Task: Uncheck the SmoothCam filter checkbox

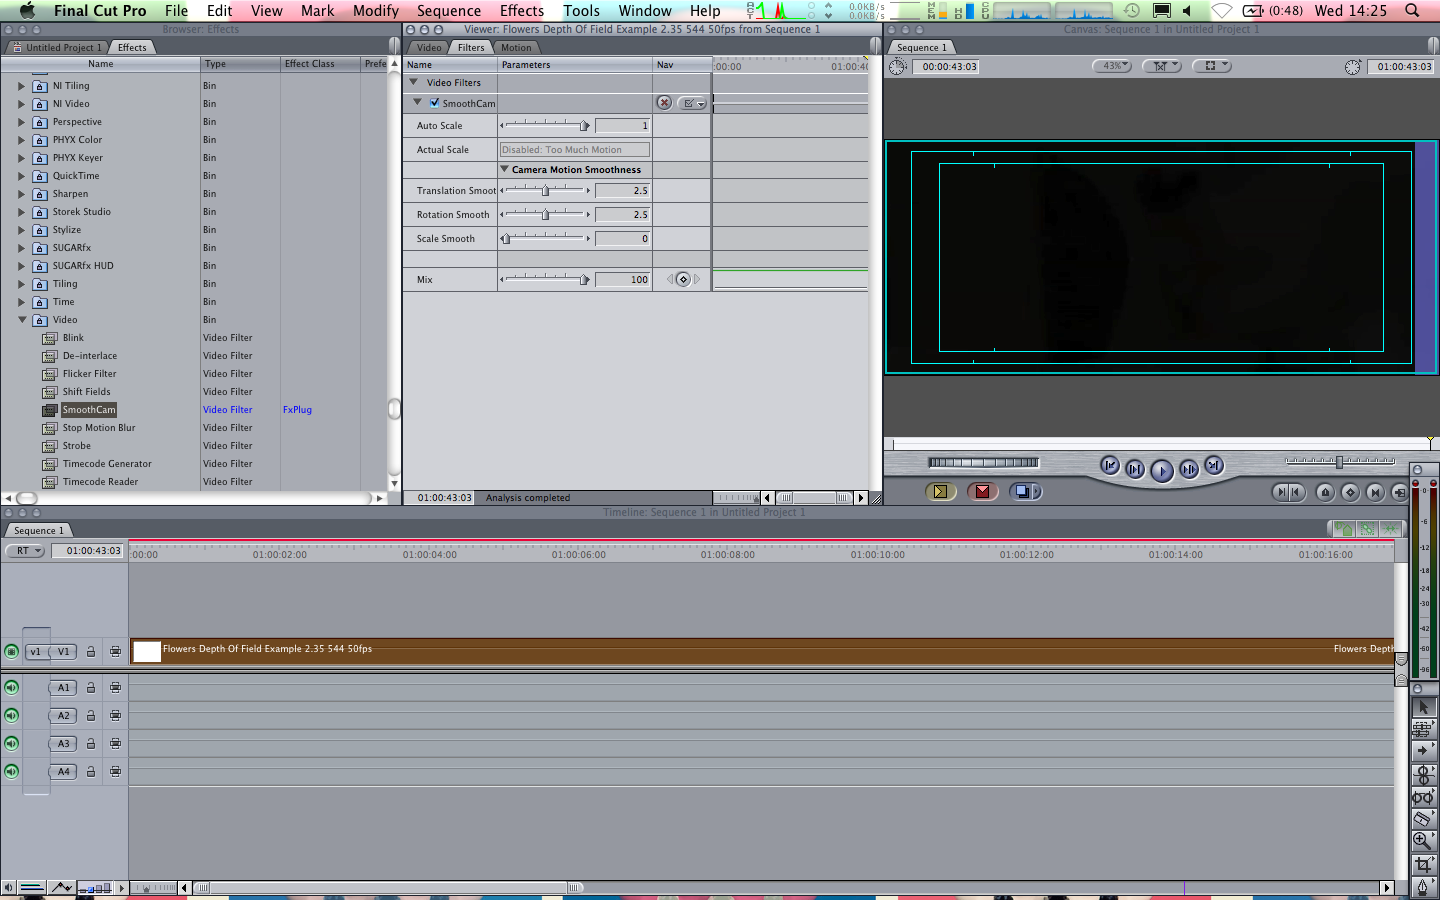Action: (x=434, y=103)
